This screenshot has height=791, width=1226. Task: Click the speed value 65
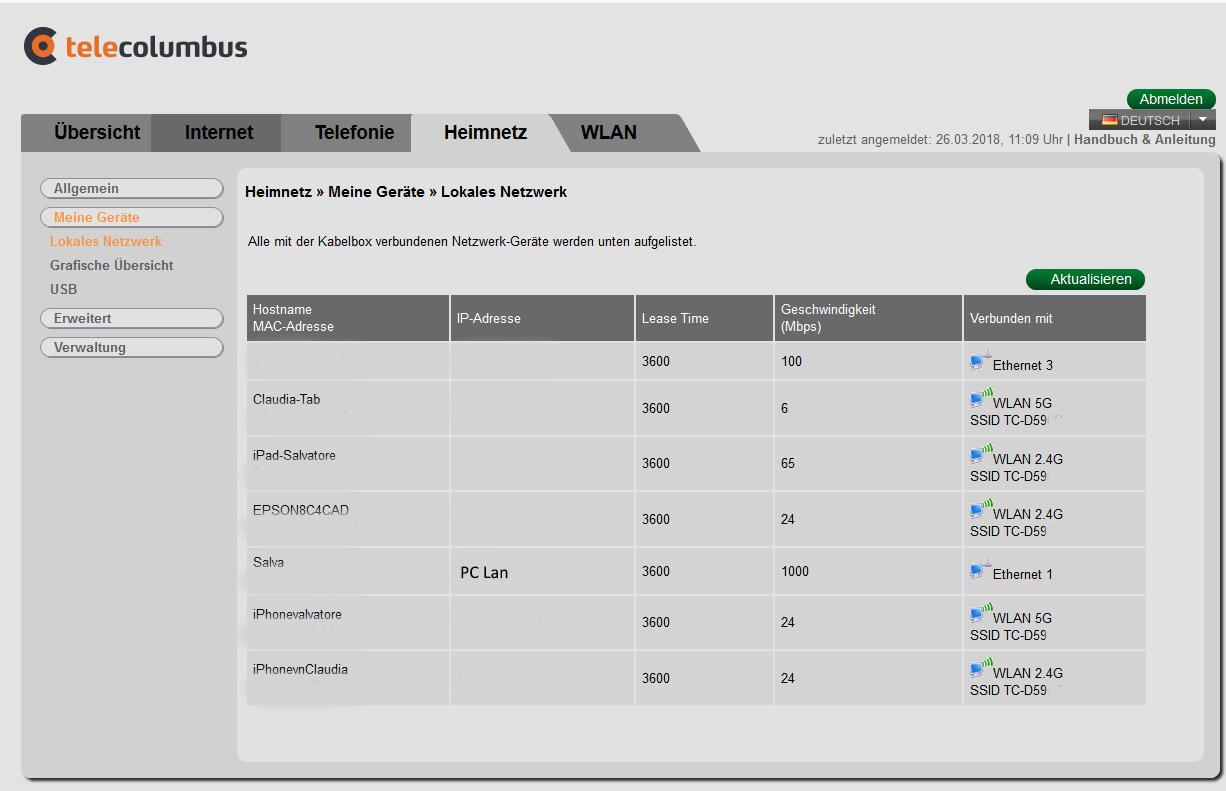pos(788,463)
